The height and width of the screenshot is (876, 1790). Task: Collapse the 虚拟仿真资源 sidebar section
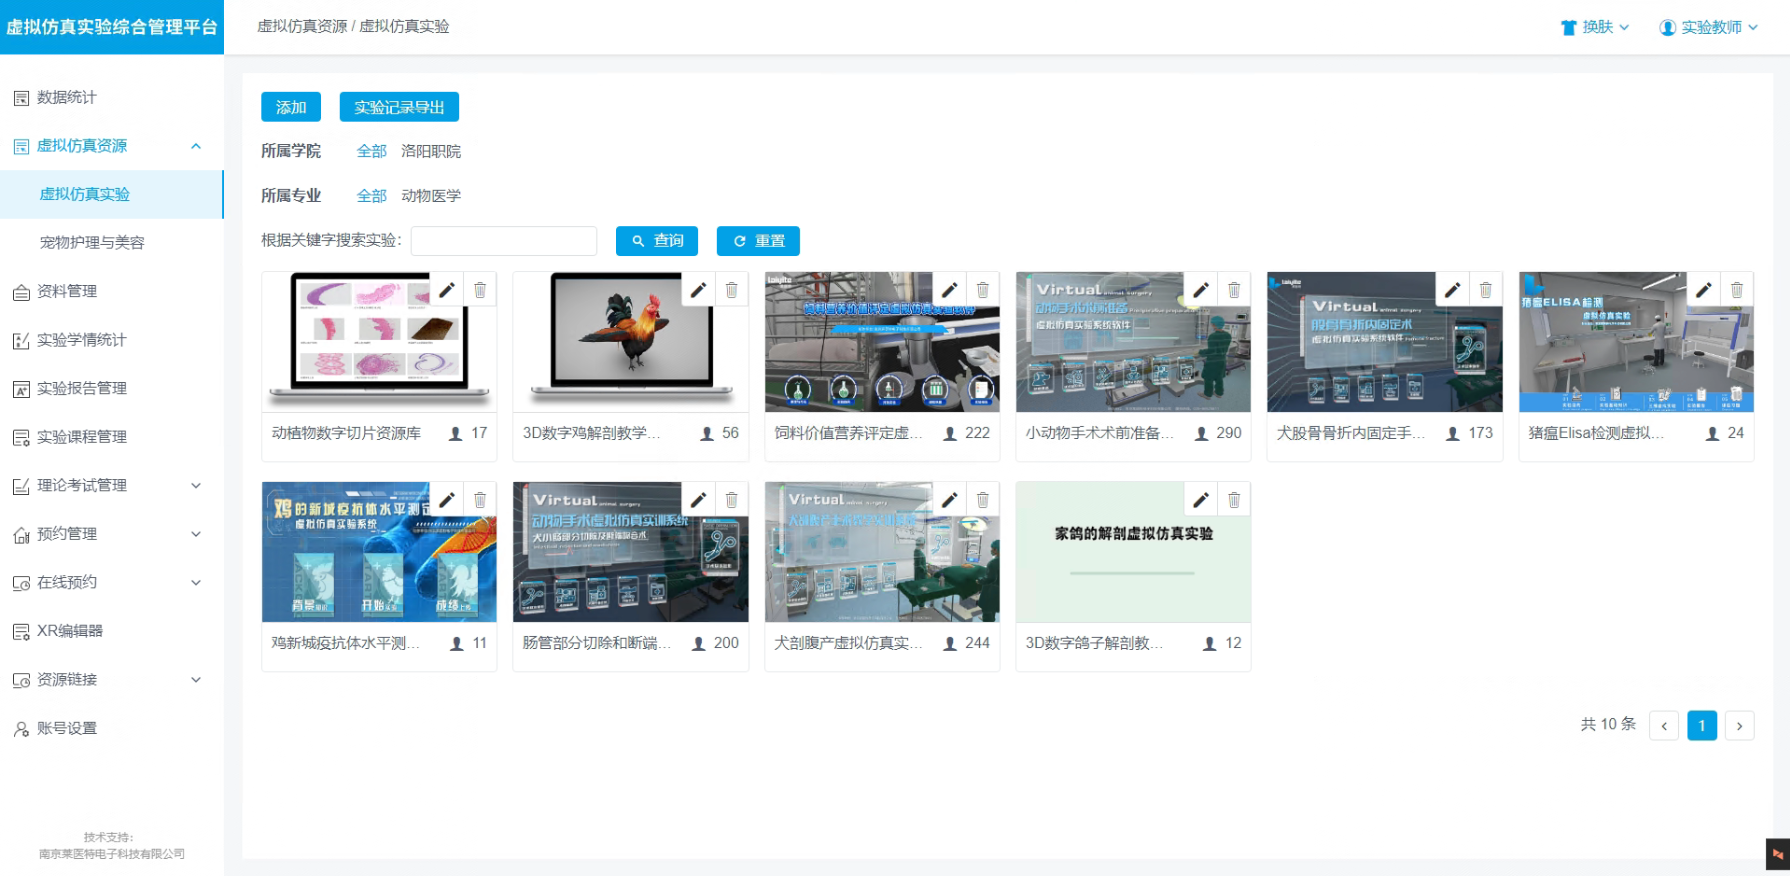[196, 146]
